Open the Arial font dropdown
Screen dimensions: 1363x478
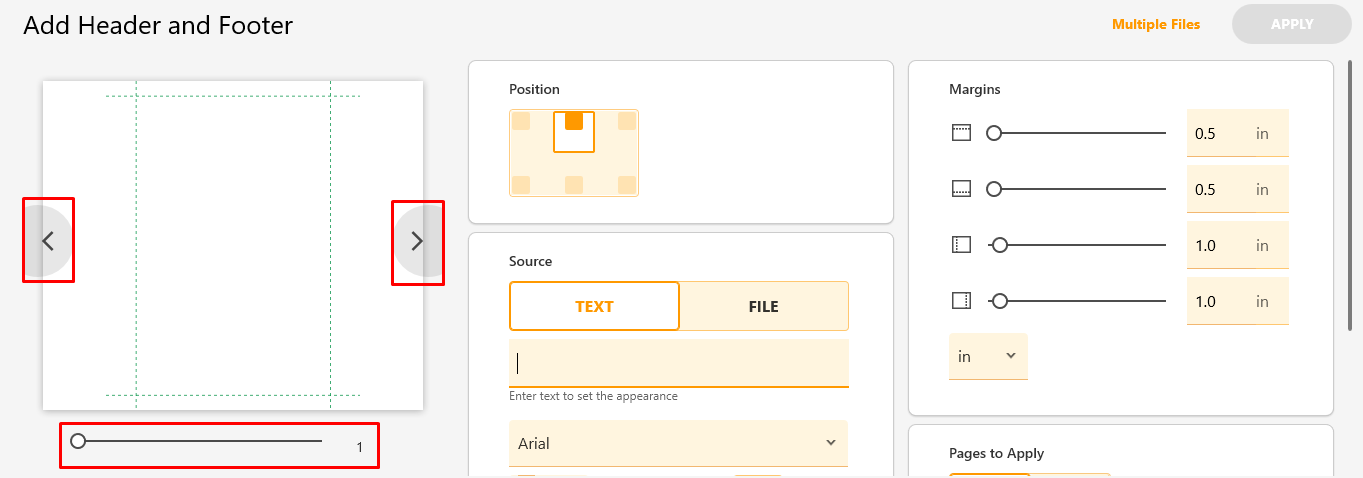(x=678, y=443)
